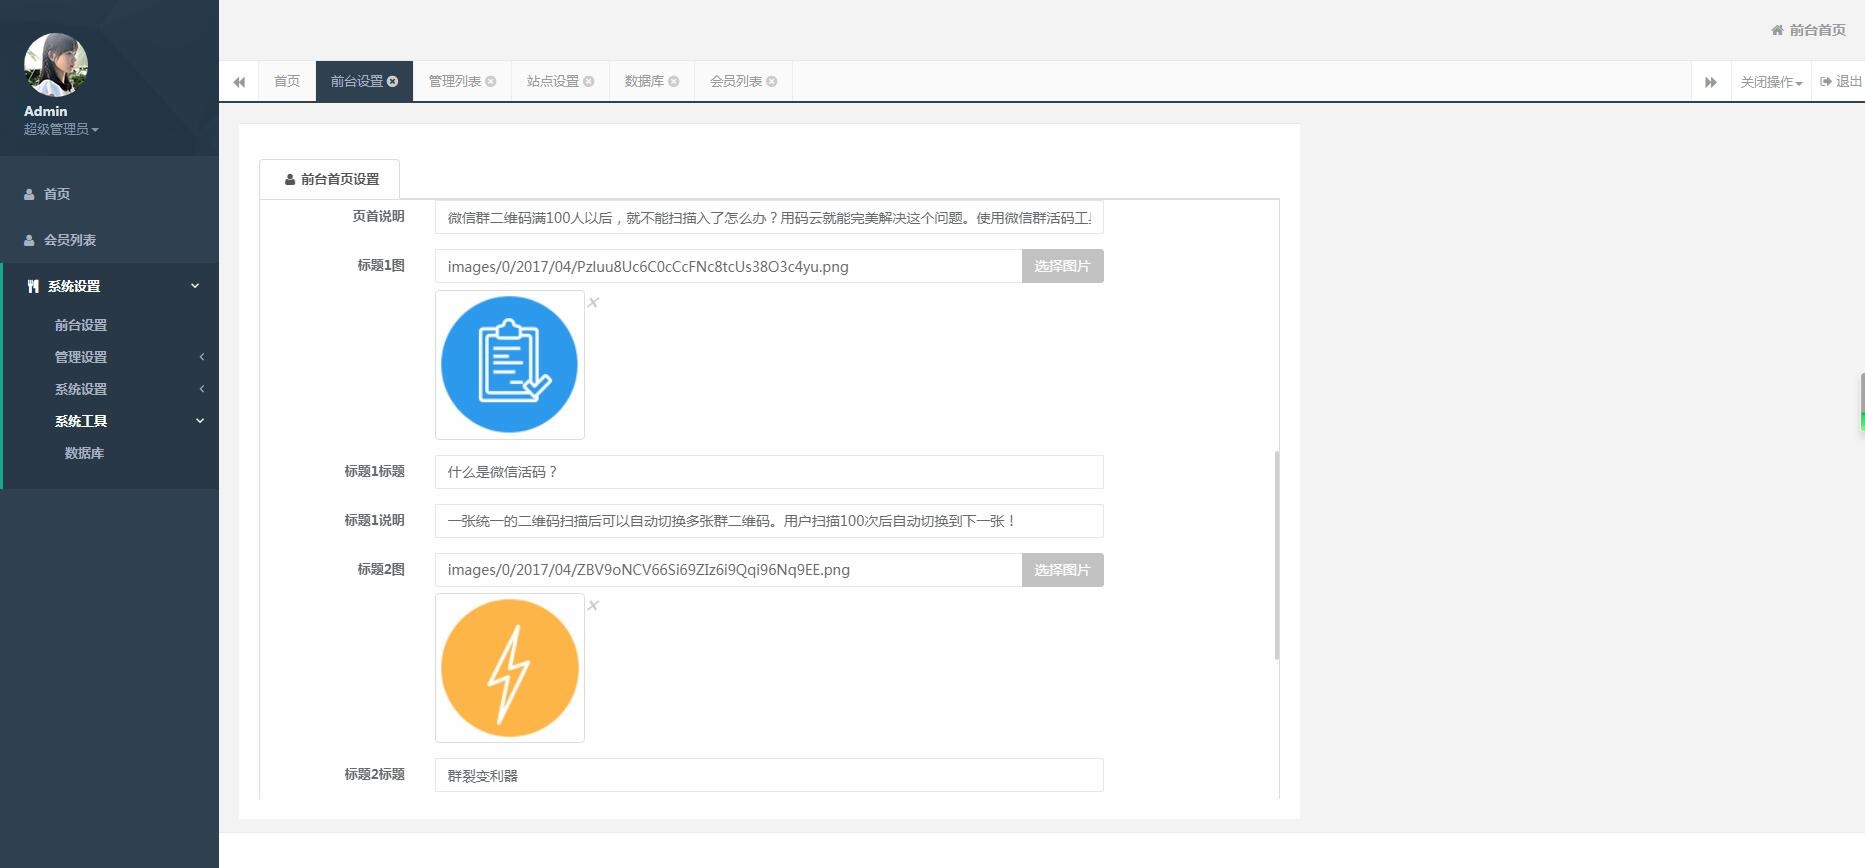Open 会员列表 in the sidebar

click(x=70, y=240)
